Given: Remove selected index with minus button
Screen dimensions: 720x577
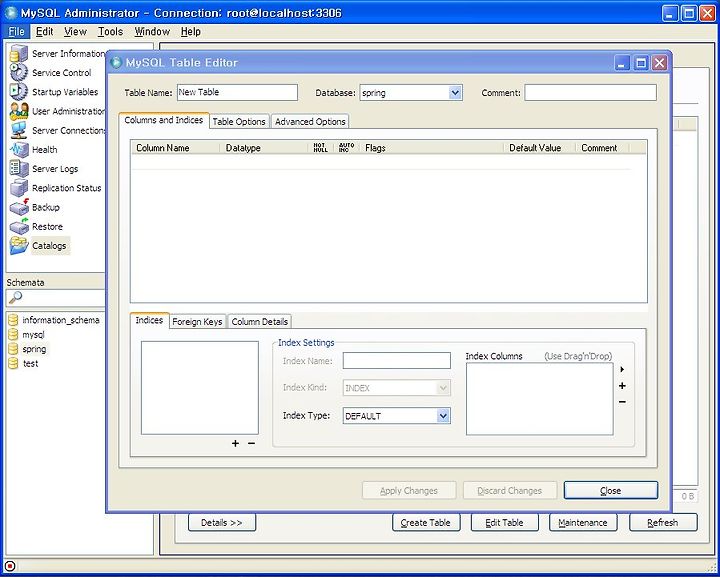Looking at the screenshot, I should (x=251, y=443).
